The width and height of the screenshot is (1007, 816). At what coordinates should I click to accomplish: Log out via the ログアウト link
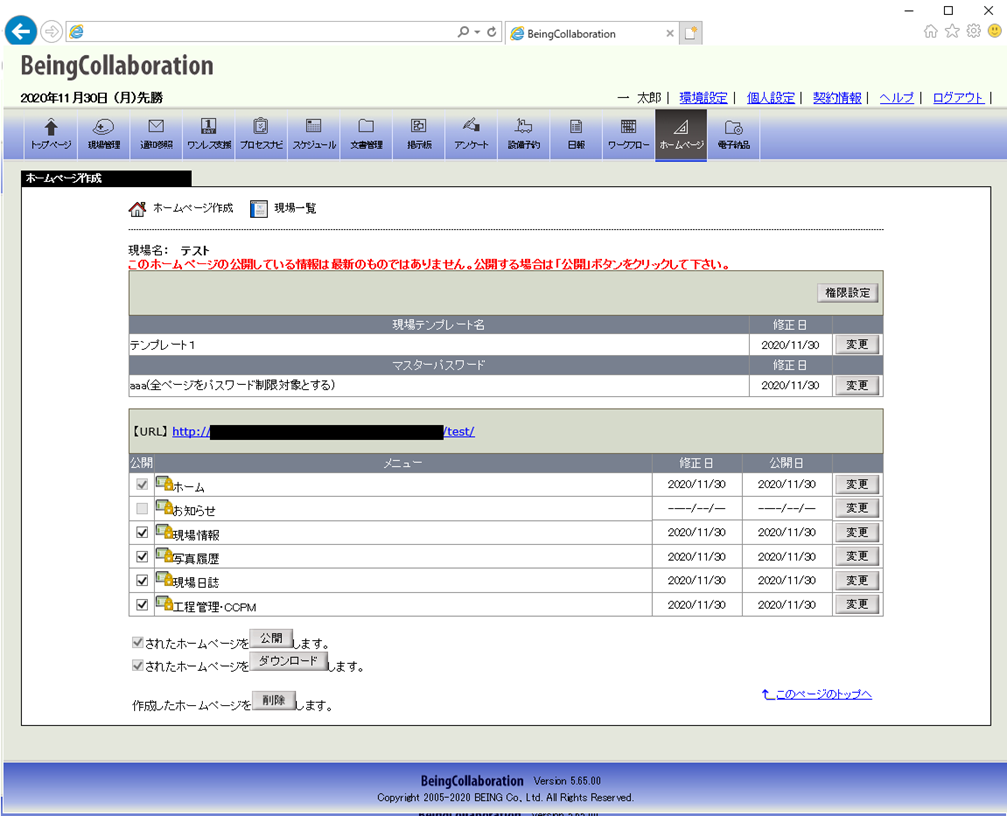click(x=958, y=98)
